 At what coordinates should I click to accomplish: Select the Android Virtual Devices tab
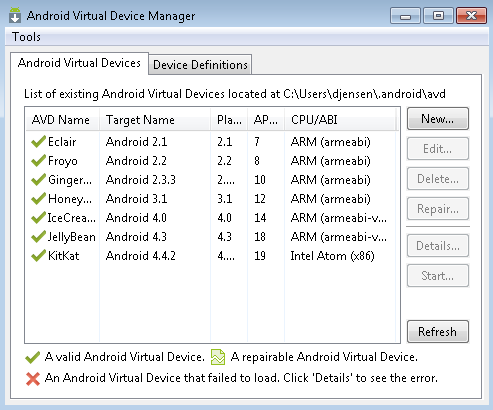click(79, 63)
